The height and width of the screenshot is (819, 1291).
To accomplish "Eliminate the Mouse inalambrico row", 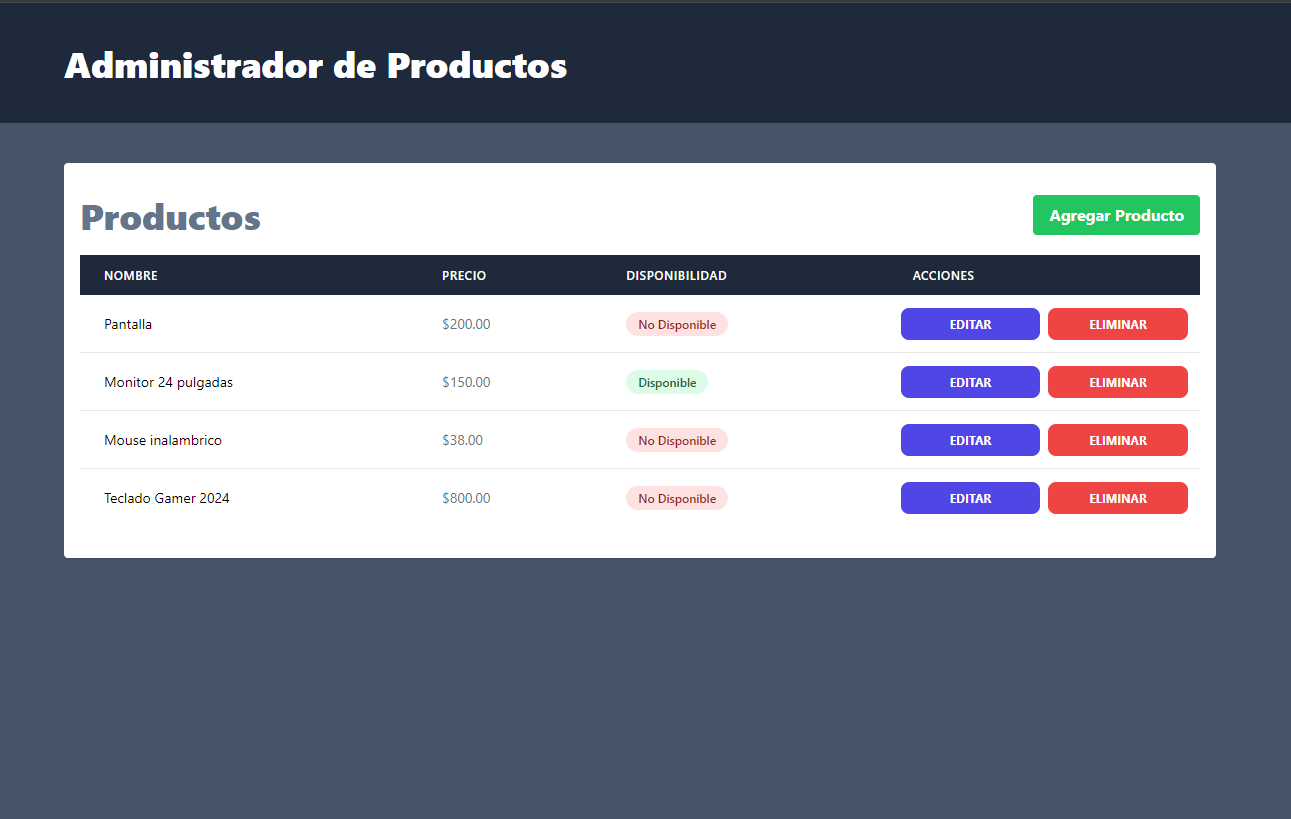I will point(1118,440).
